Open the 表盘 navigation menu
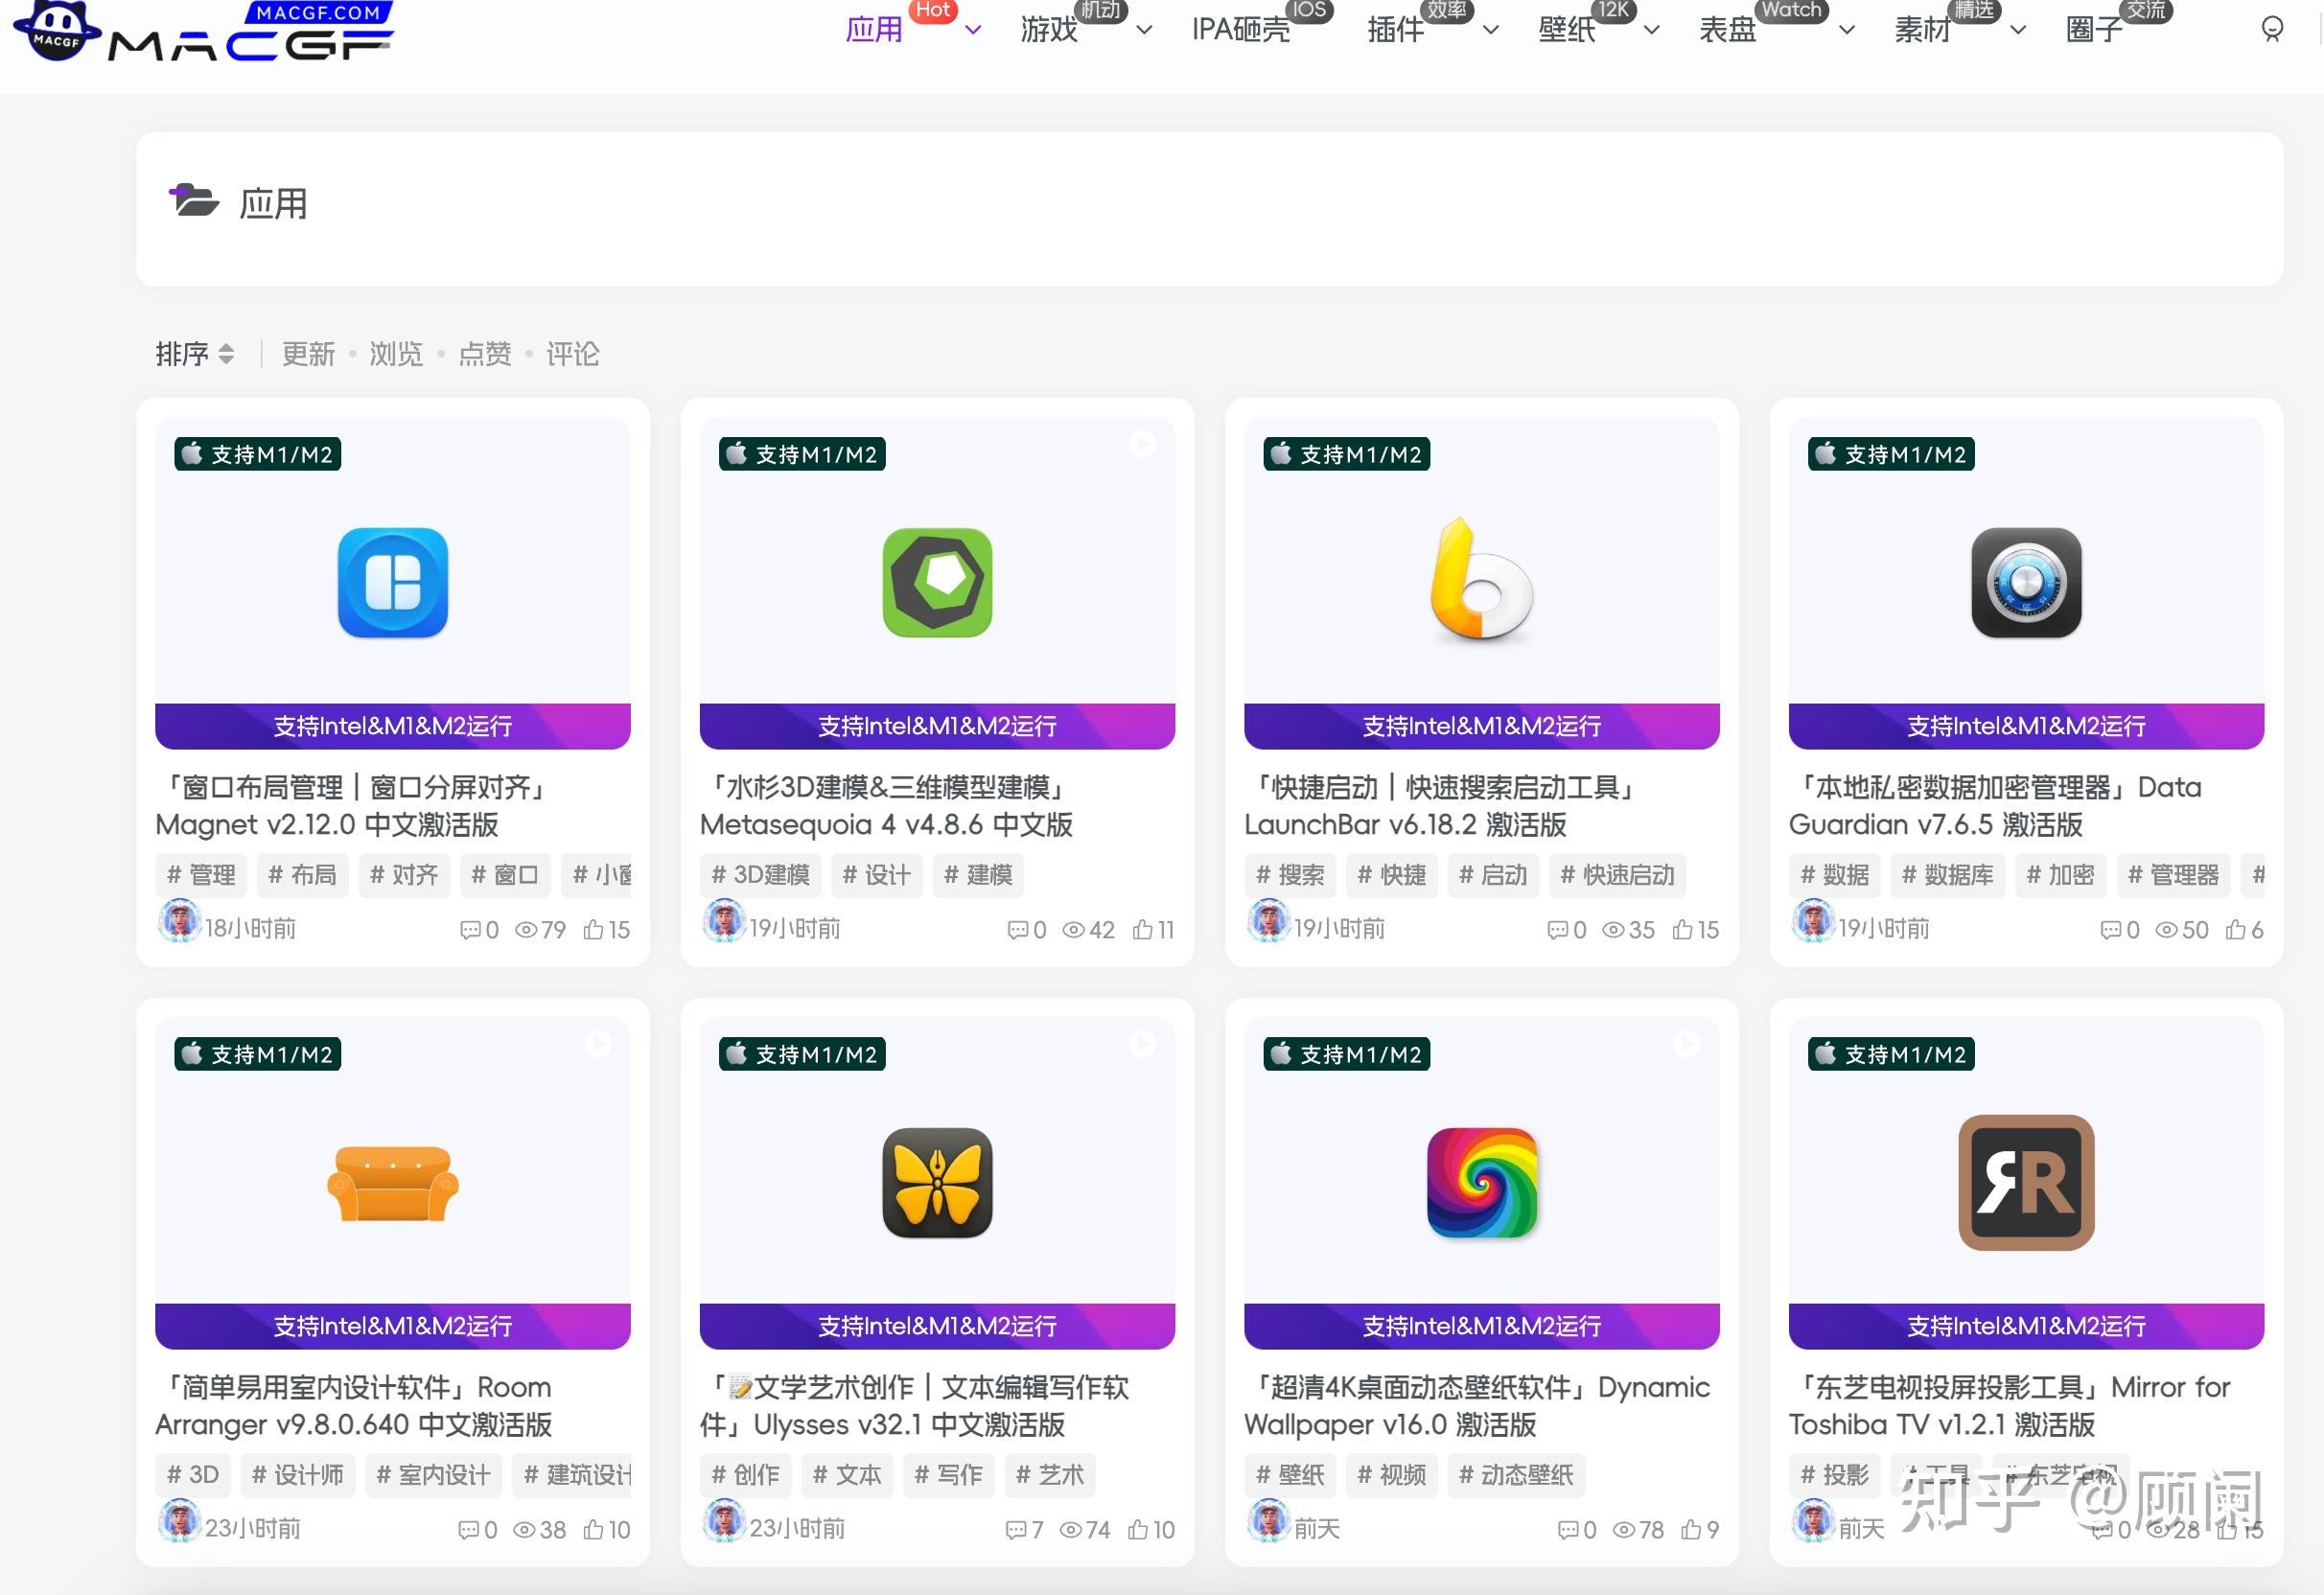This screenshot has width=2324, height=1595. [1728, 30]
